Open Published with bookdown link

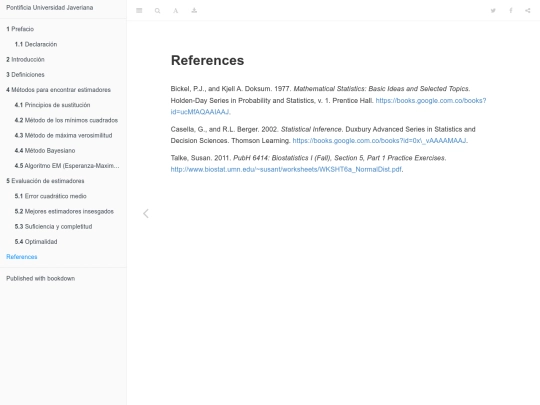coord(41,278)
